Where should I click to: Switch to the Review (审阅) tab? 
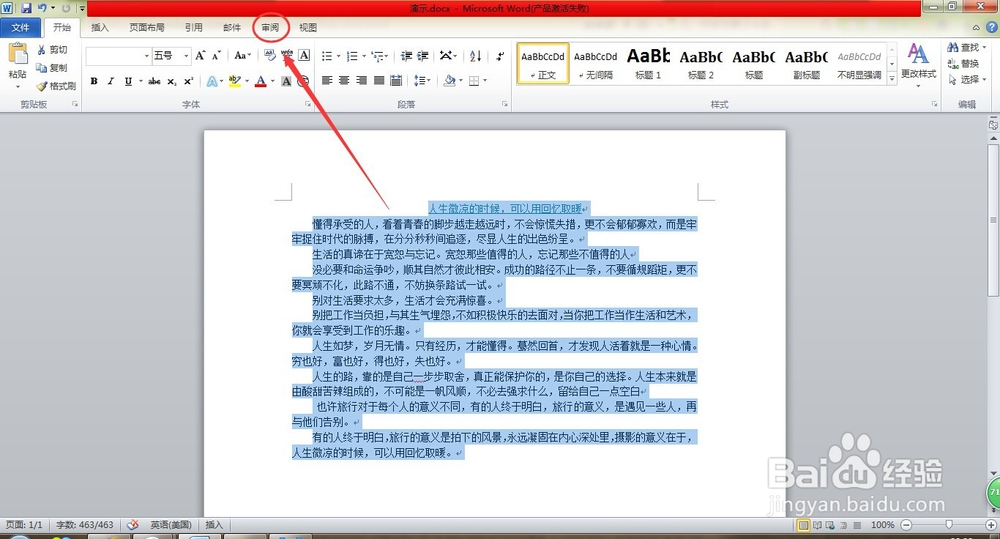point(270,27)
